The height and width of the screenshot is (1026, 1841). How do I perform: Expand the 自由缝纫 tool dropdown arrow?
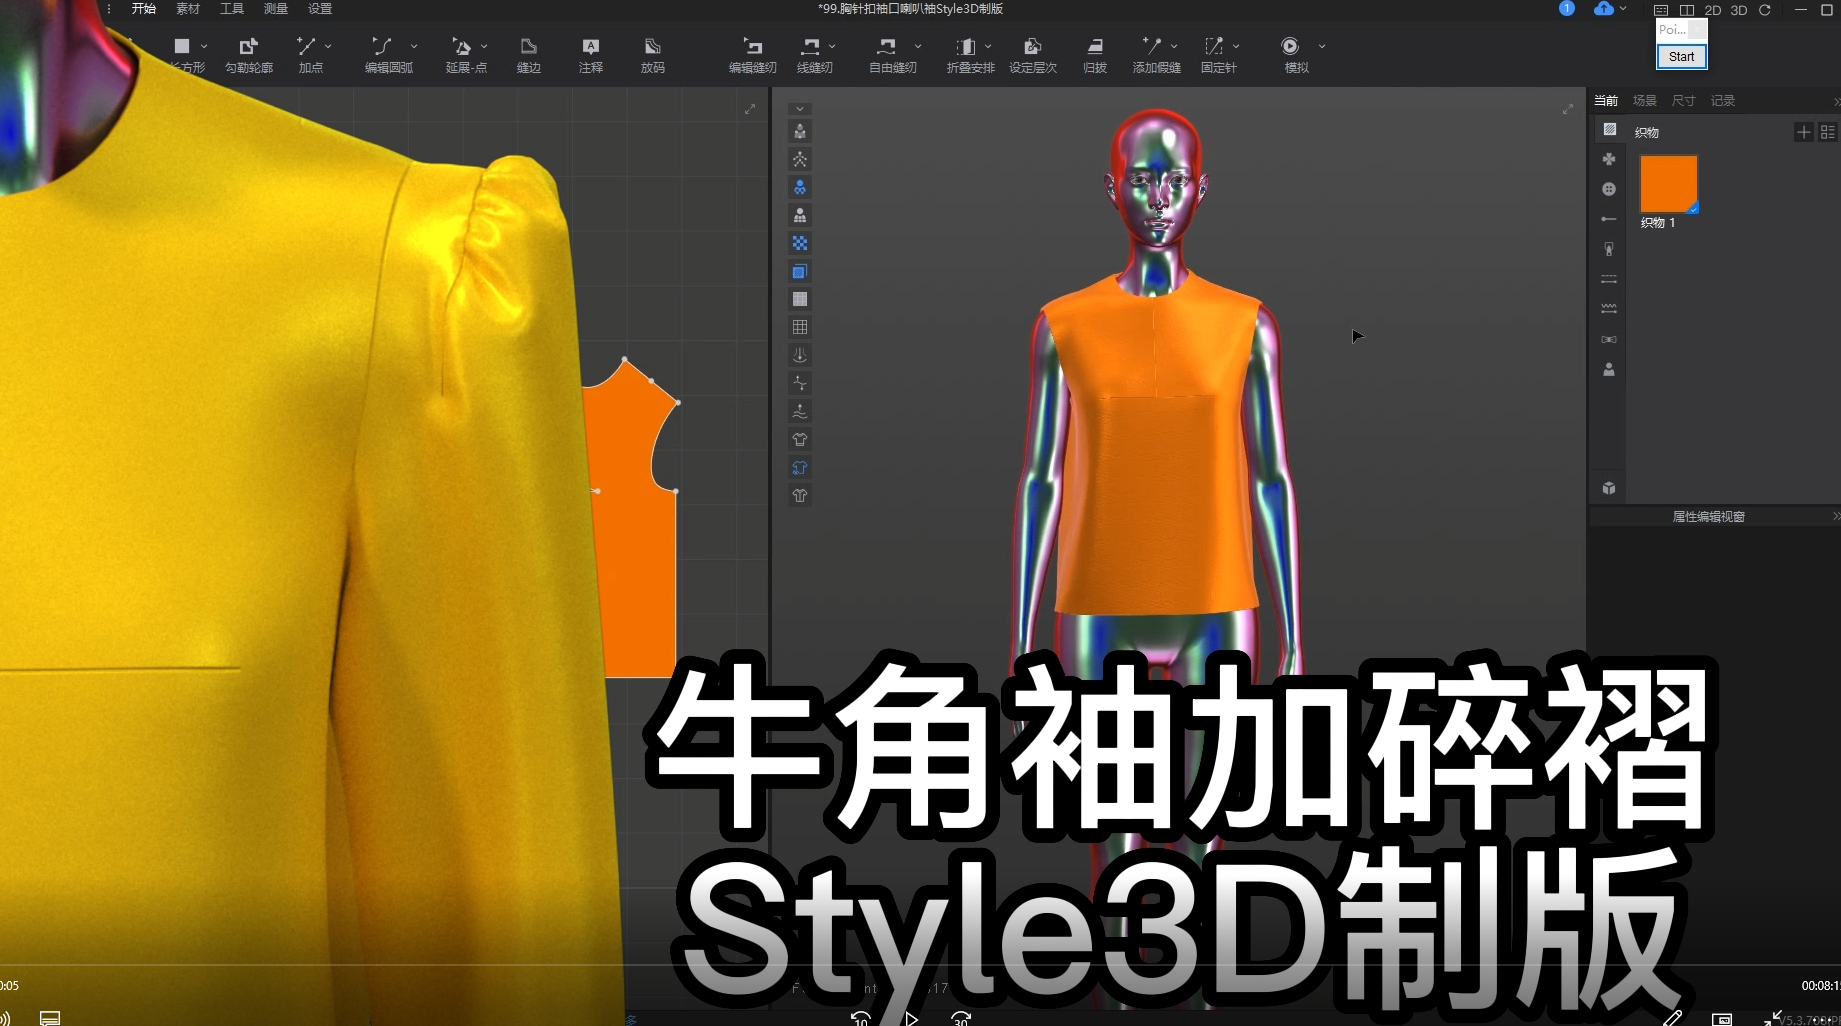pos(918,46)
